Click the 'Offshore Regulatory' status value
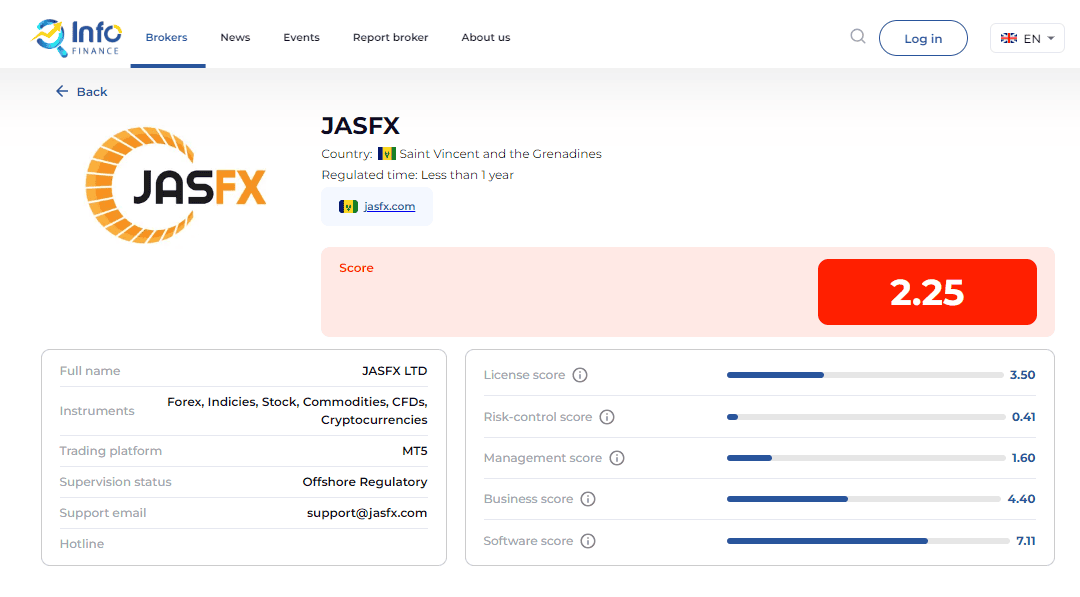The height and width of the screenshot is (597, 1080). pos(365,482)
